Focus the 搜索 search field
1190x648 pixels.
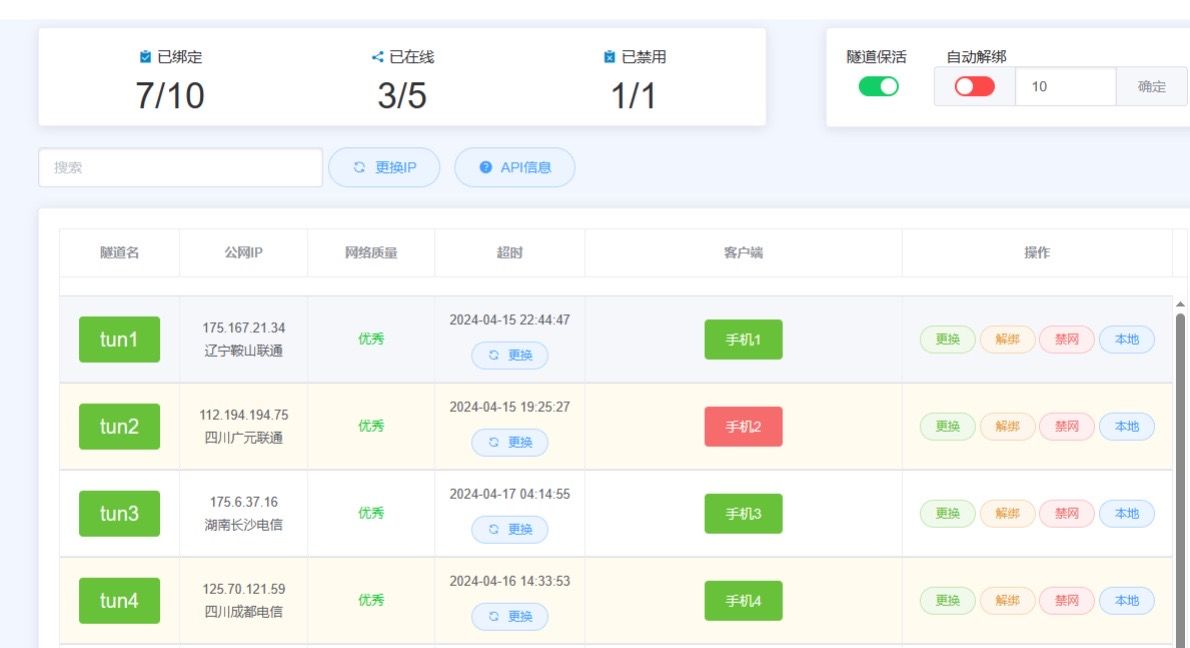click(x=180, y=168)
